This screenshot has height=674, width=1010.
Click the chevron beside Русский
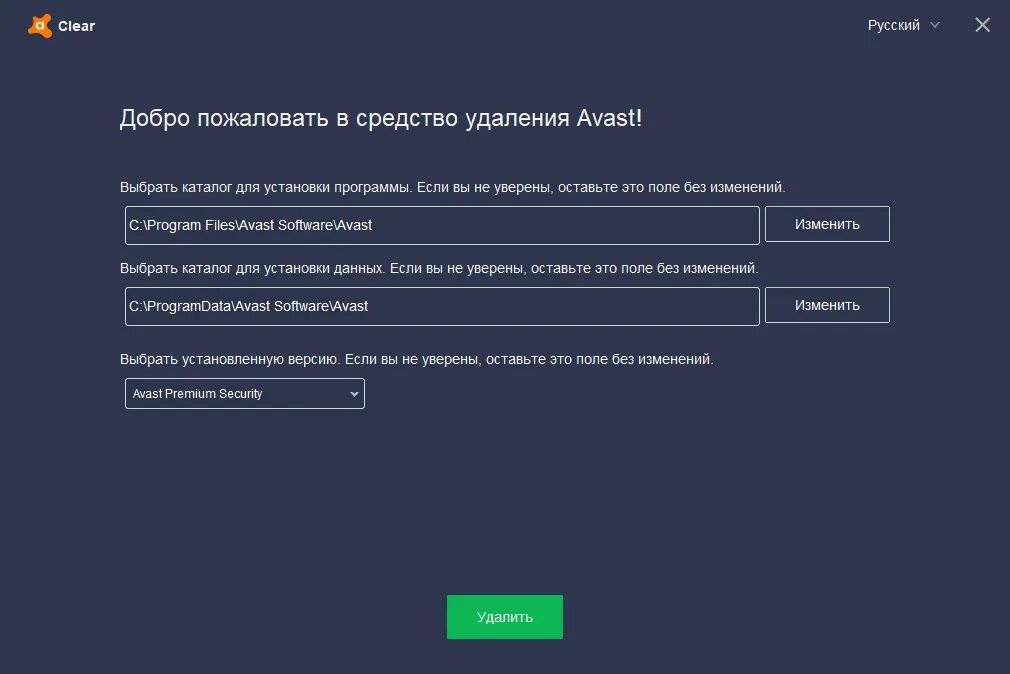(x=936, y=25)
